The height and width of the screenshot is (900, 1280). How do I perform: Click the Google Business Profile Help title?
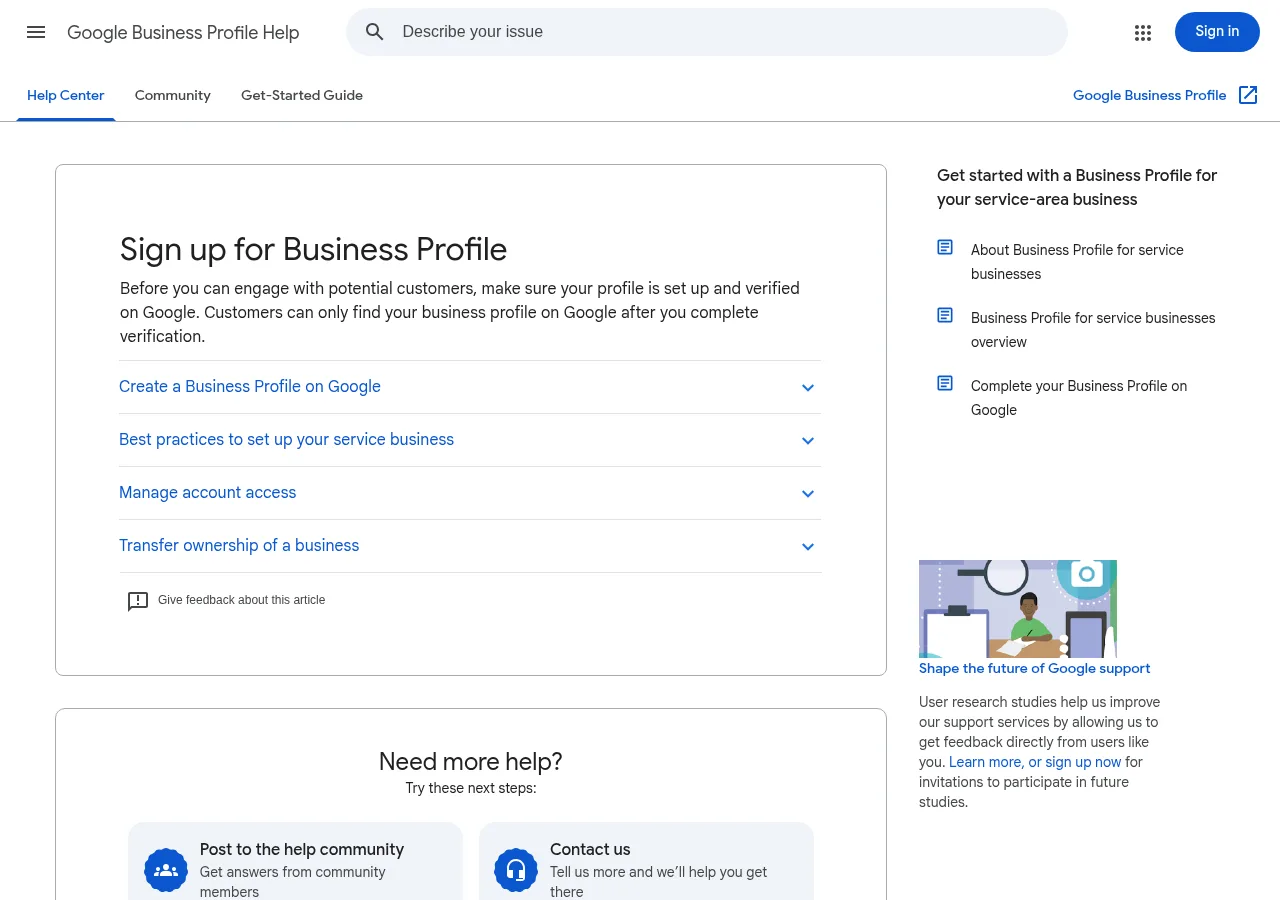click(x=183, y=33)
